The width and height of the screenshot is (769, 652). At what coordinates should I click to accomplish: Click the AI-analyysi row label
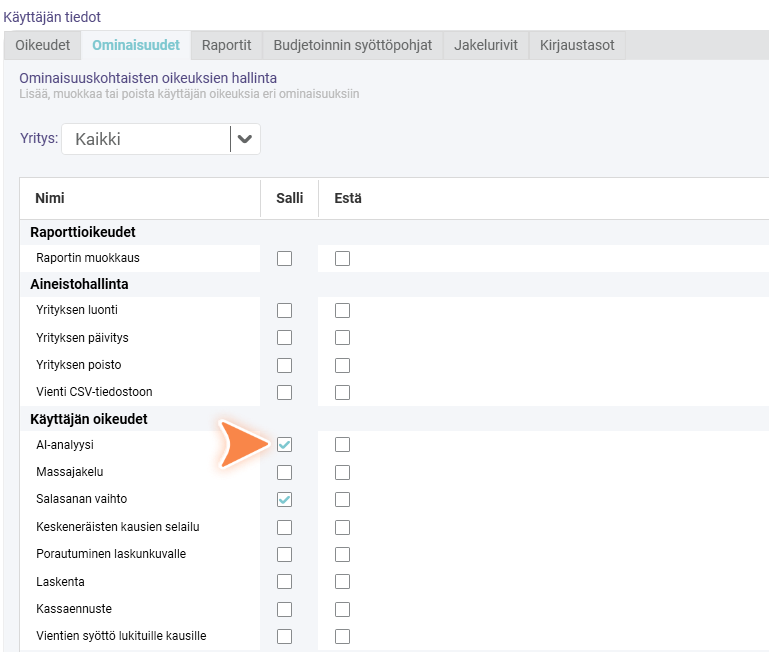(x=65, y=445)
